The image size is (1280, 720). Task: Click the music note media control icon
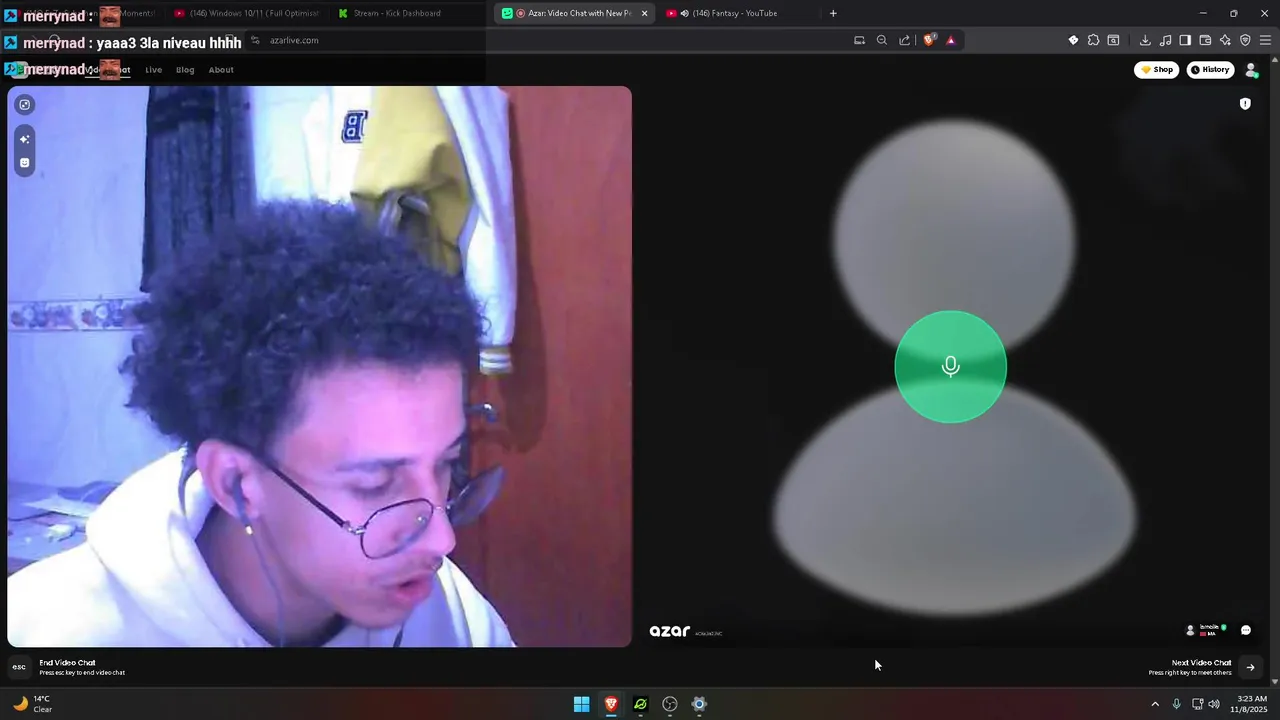pyautogui.click(x=1165, y=40)
